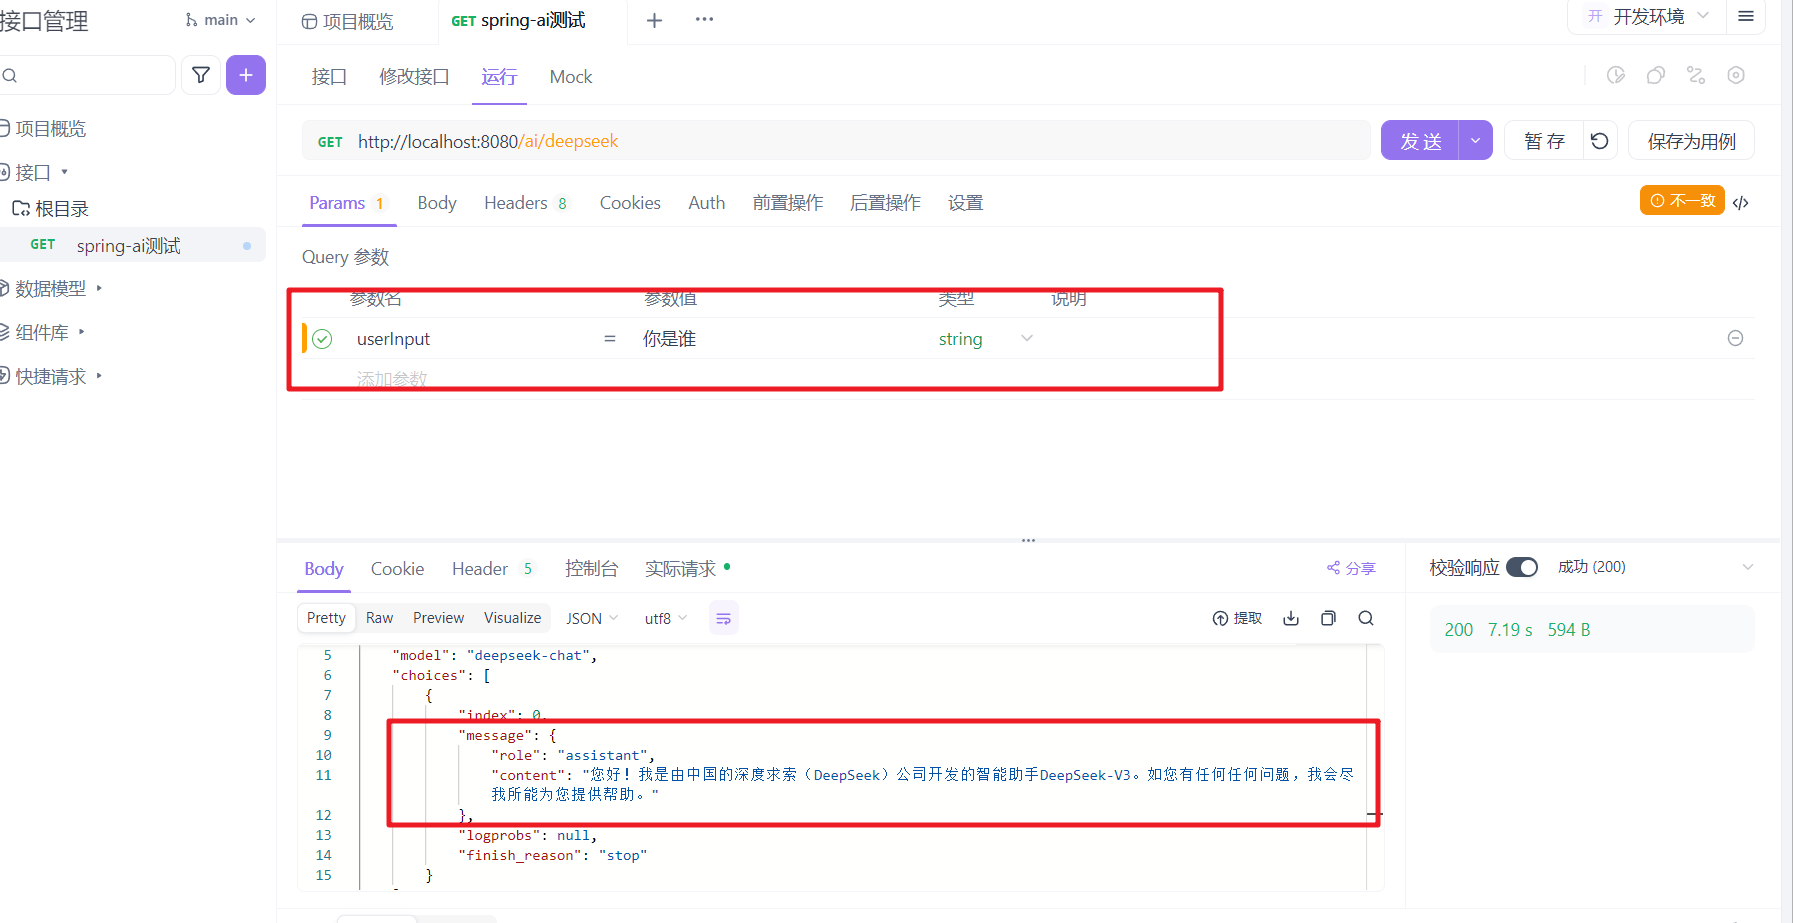Click the 暂存 button
The width and height of the screenshot is (1793, 923).
click(x=1544, y=141)
